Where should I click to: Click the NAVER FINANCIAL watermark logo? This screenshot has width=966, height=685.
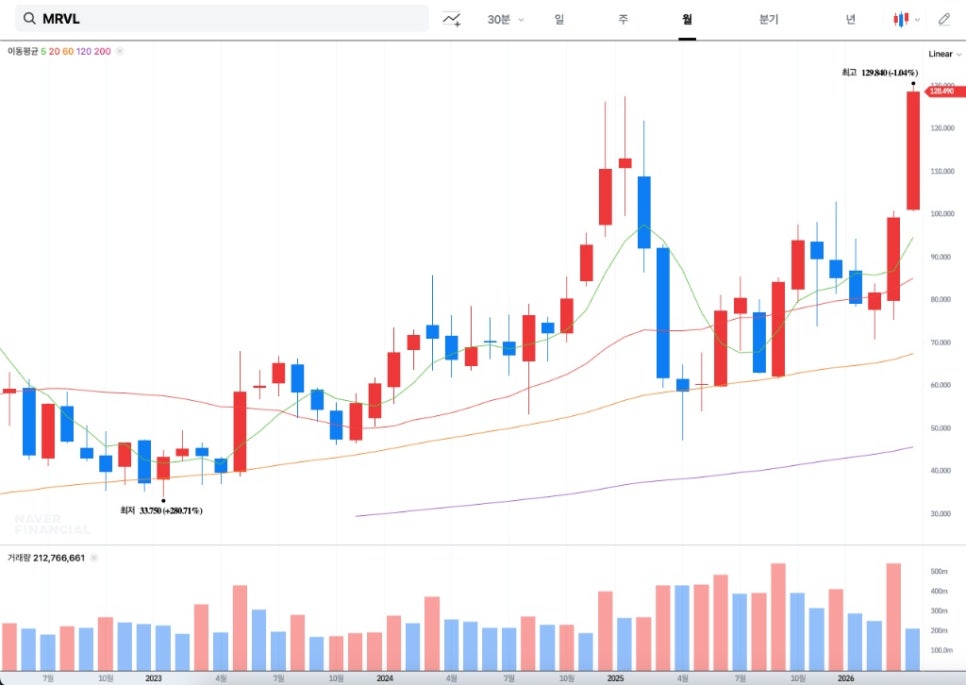(52, 524)
